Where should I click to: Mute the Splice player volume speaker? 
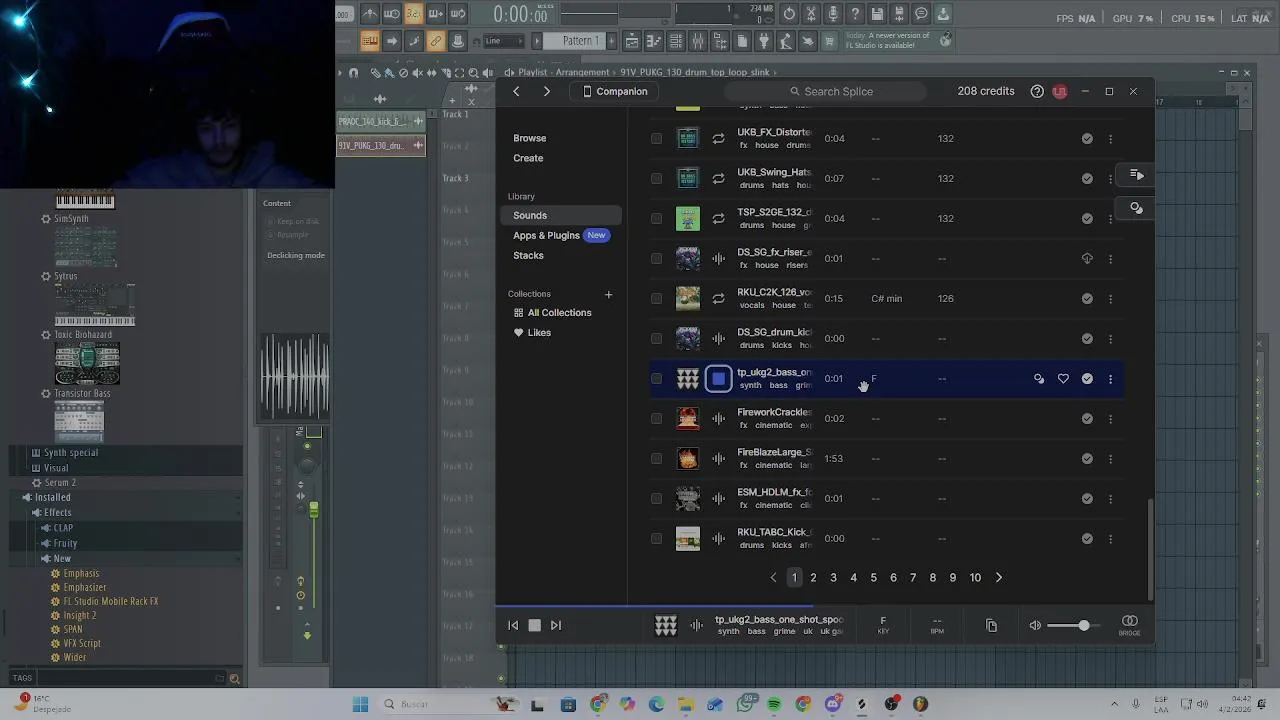click(1035, 625)
